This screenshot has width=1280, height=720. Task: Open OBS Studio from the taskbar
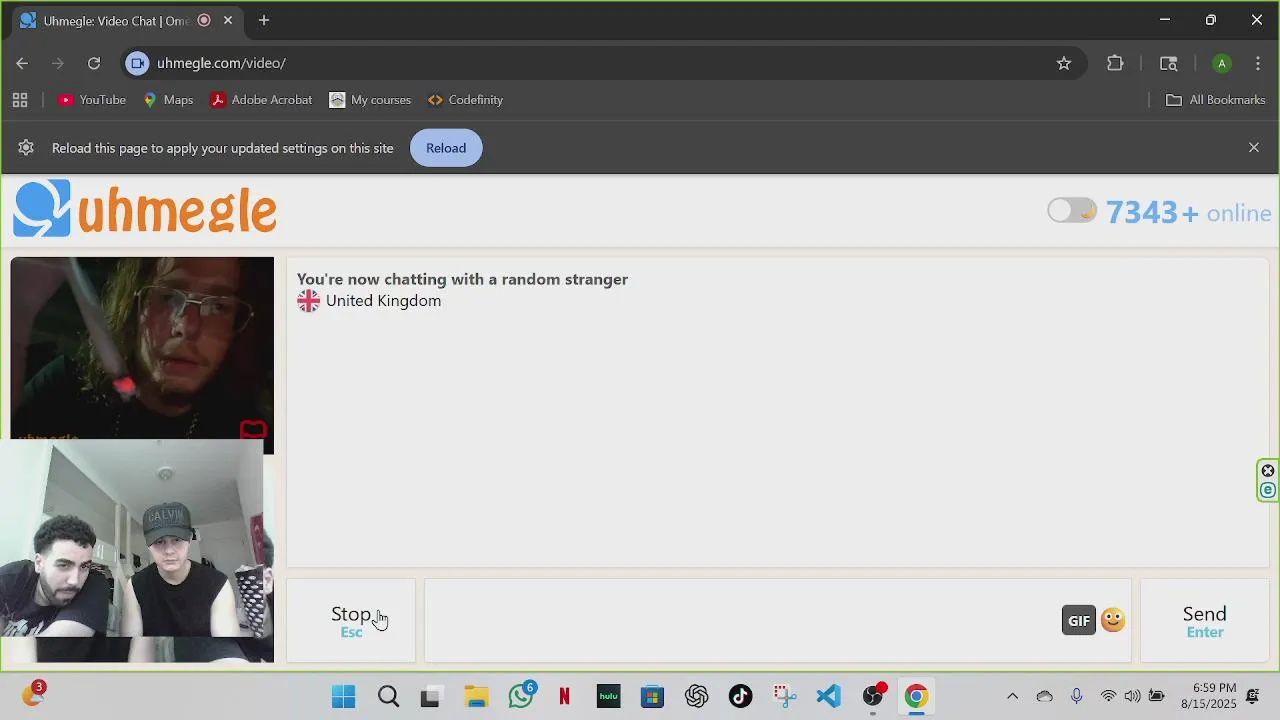coord(873,696)
